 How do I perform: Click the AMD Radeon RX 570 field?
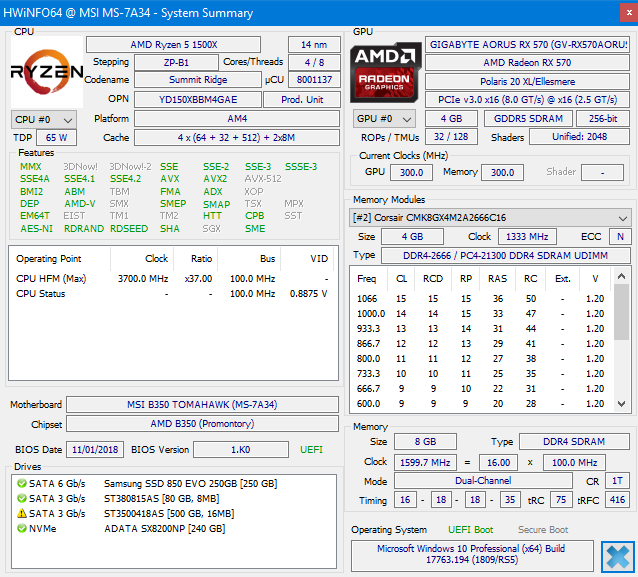527,63
